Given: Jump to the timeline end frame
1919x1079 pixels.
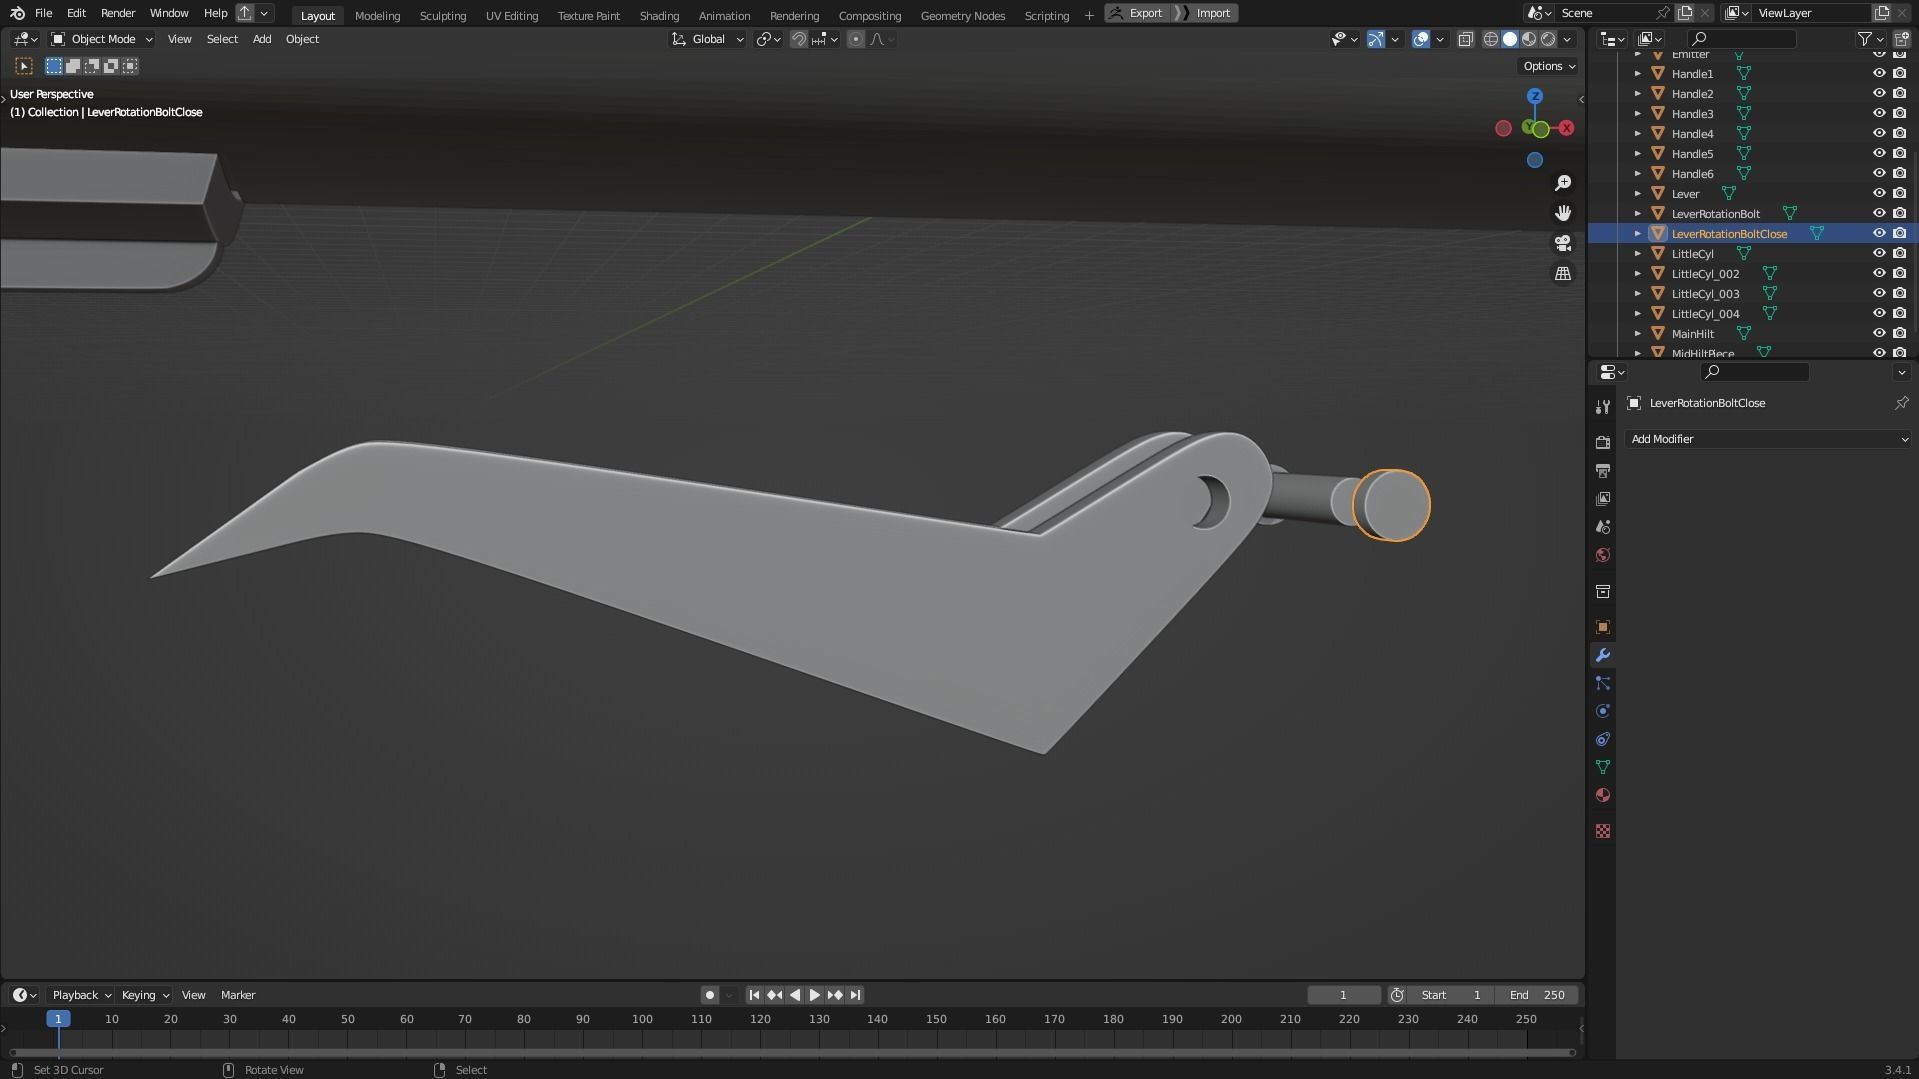Looking at the screenshot, I should click(x=855, y=995).
